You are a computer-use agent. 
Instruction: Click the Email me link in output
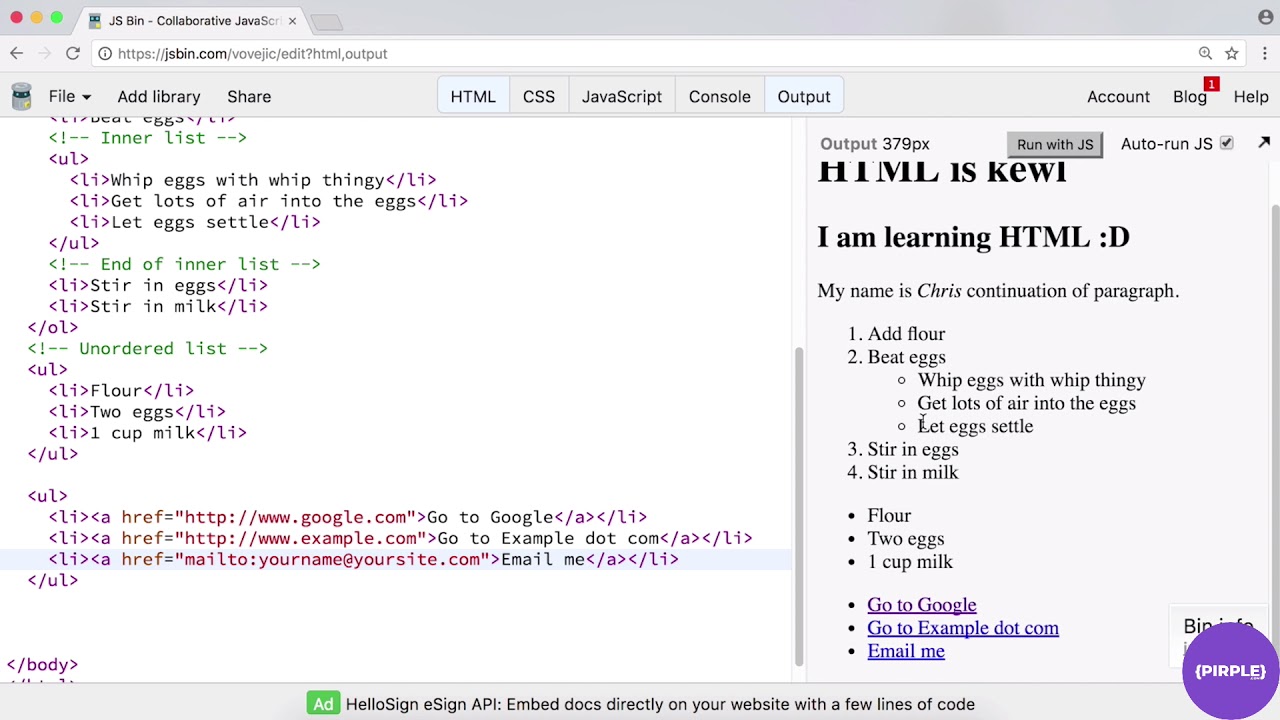[x=906, y=651]
